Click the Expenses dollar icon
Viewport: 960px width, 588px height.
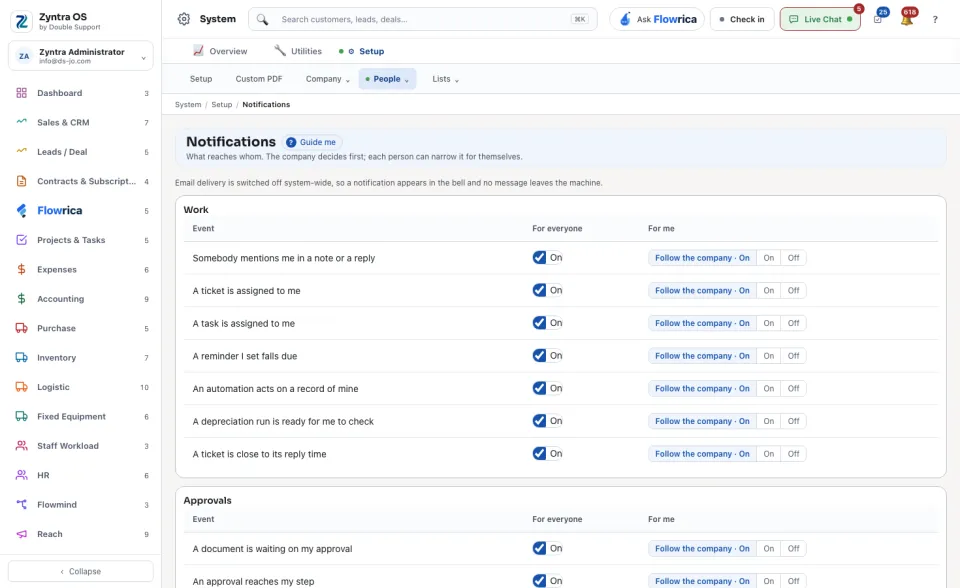(x=21, y=270)
